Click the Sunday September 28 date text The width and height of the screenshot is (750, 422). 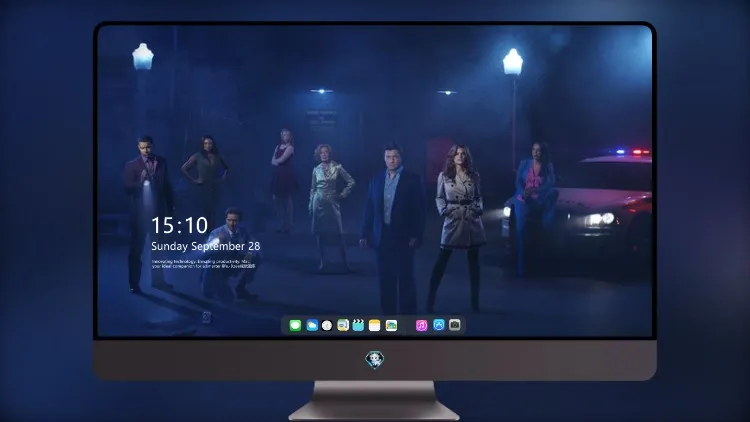(206, 246)
